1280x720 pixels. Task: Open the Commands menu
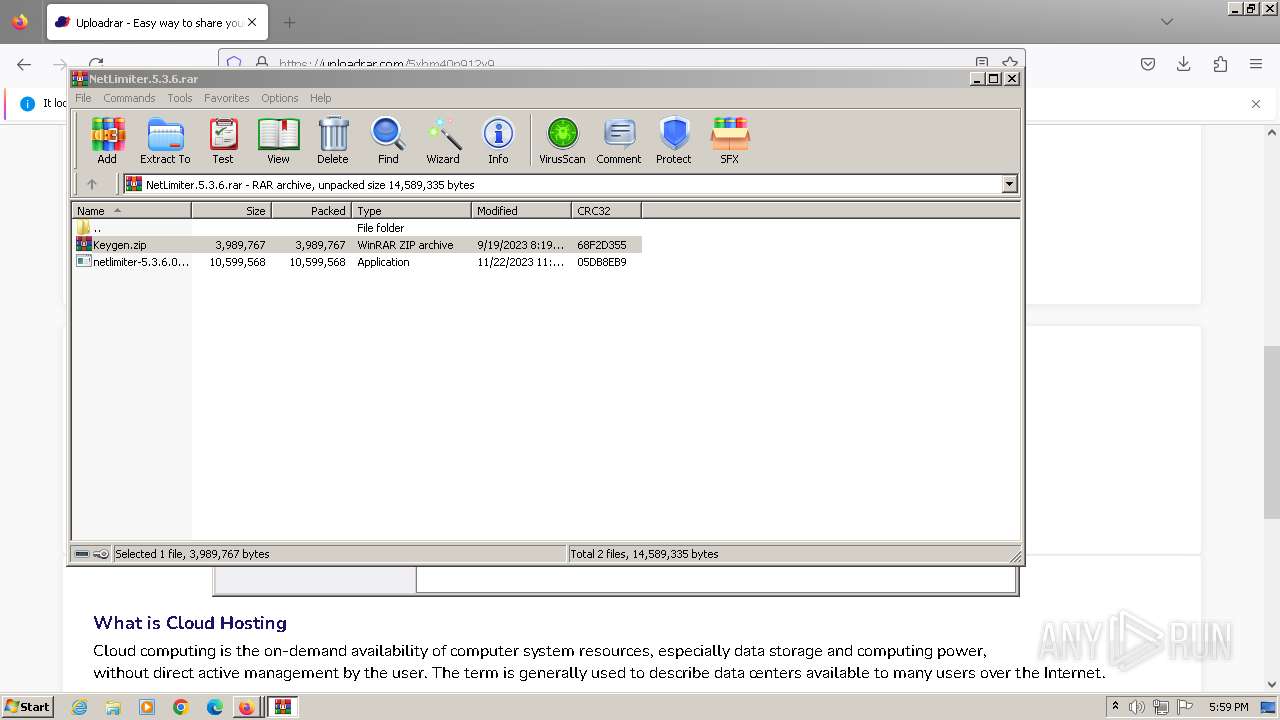click(x=129, y=98)
